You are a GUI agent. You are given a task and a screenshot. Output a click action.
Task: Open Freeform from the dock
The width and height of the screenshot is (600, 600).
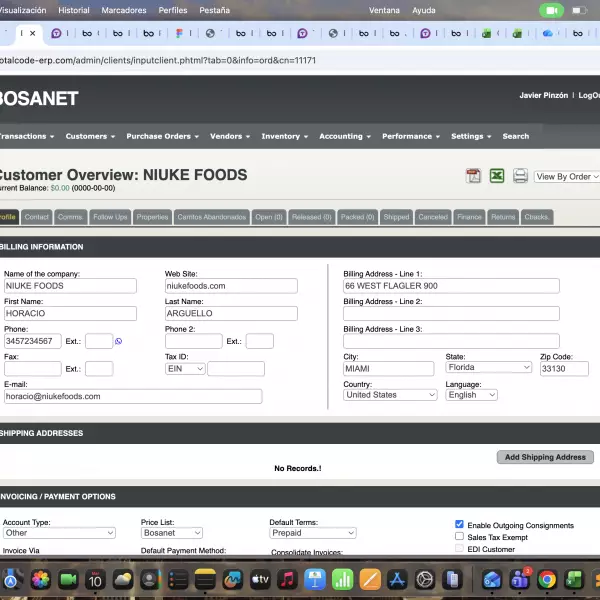(233, 580)
